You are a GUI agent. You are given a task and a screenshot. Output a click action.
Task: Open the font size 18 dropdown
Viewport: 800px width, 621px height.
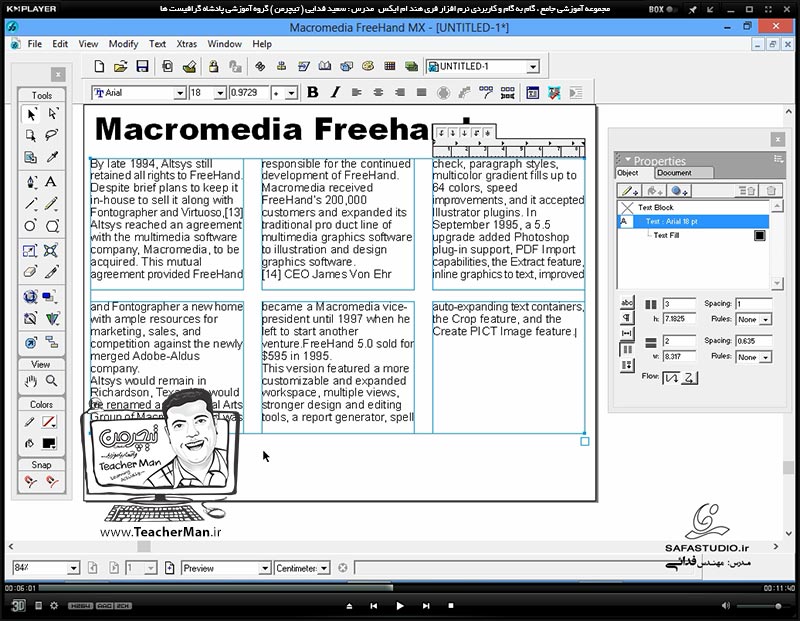pos(220,93)
